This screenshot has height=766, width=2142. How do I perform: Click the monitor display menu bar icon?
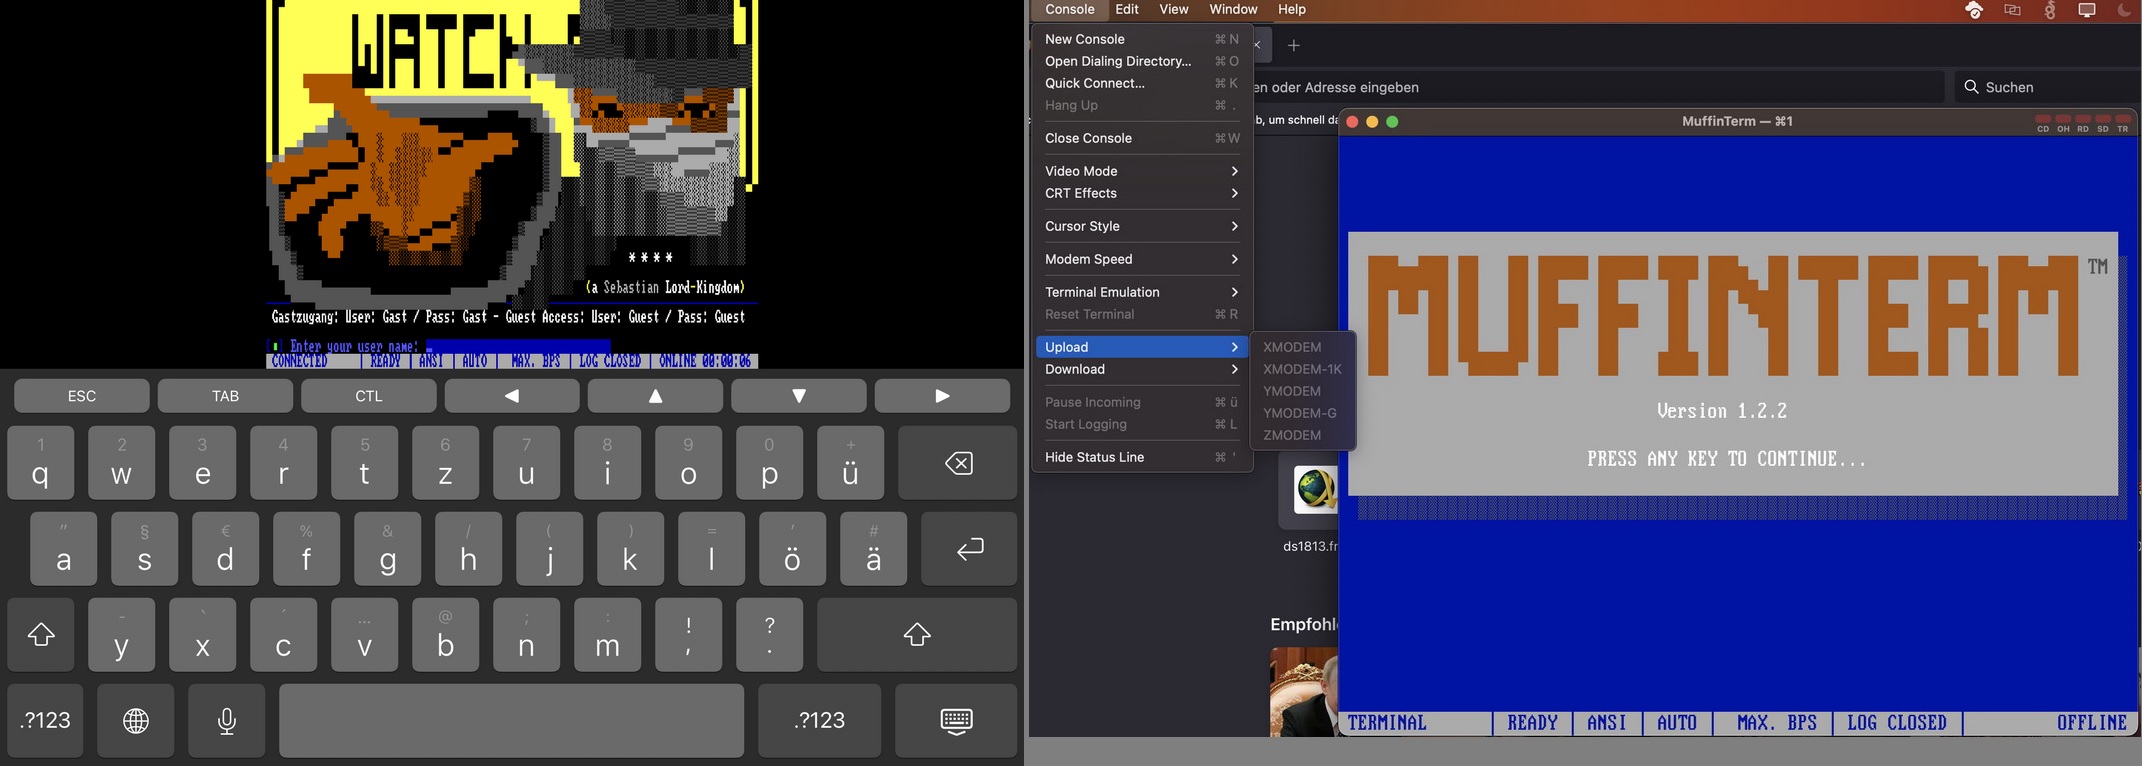coord(2087,10)
